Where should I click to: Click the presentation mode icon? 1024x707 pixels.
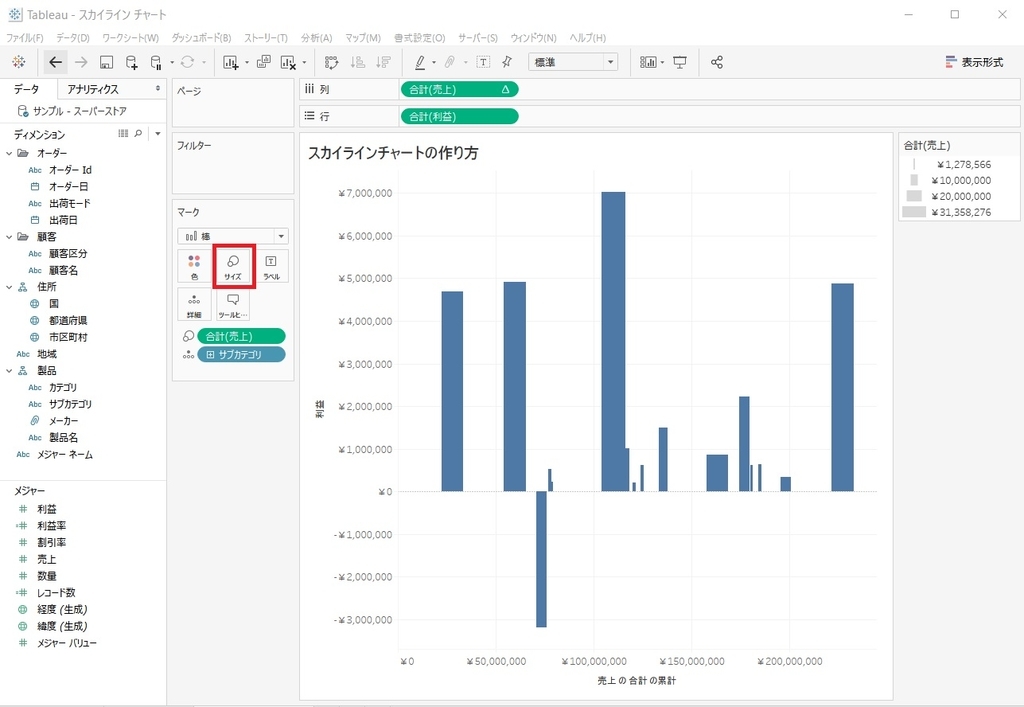coord(680,62)
